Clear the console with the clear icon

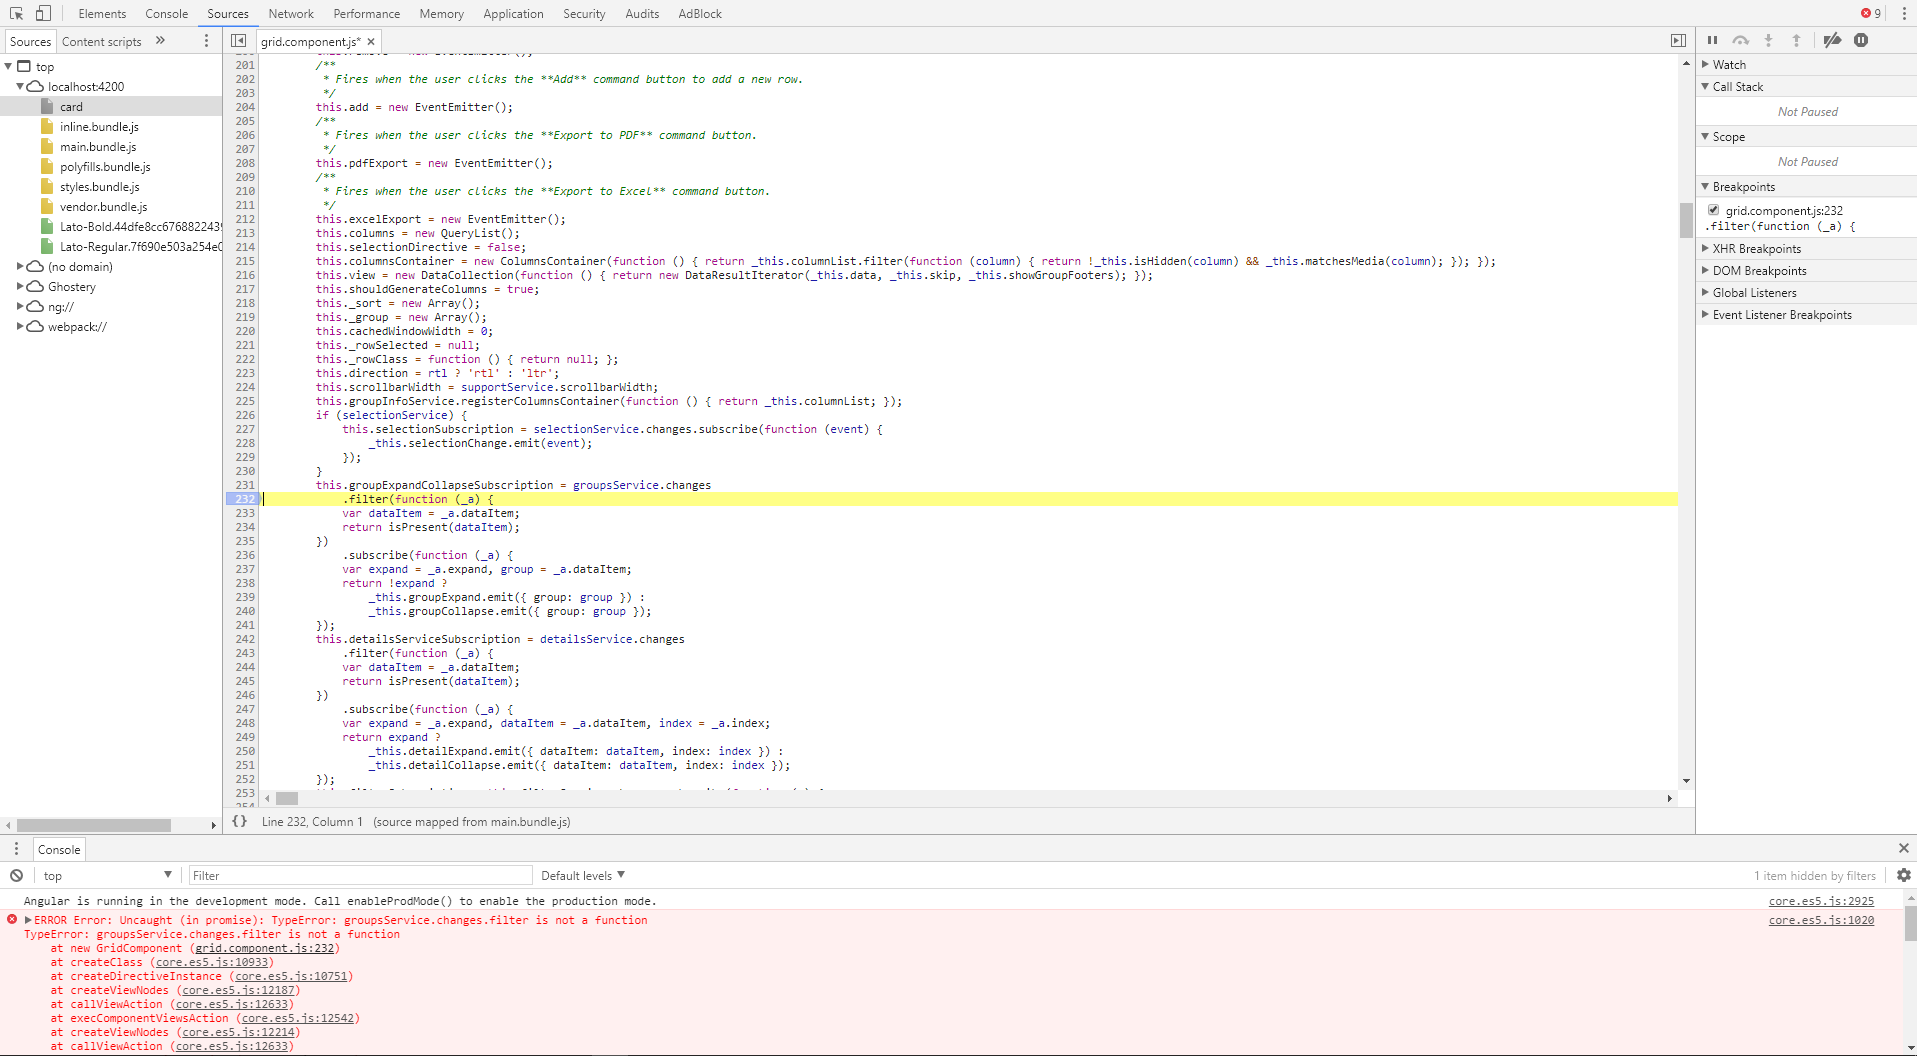coord(17,875)
